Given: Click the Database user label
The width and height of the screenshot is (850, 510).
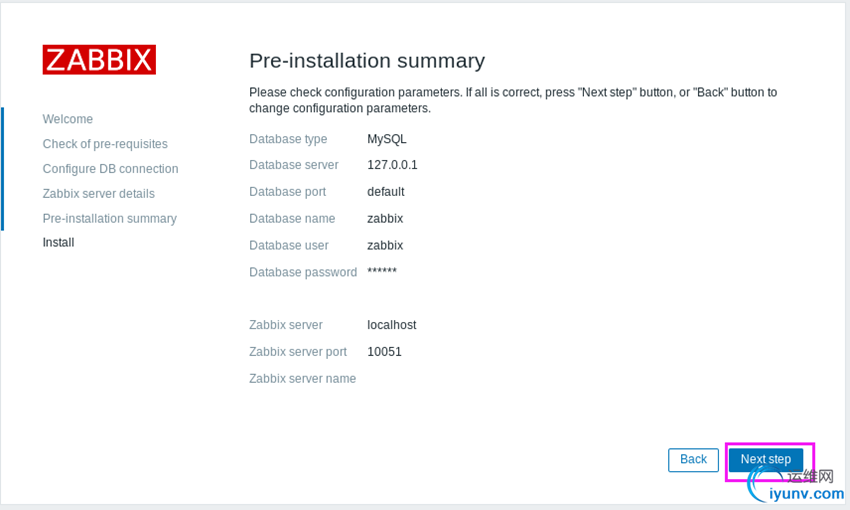Looking at the screenshot, I should tap(289, 245).
